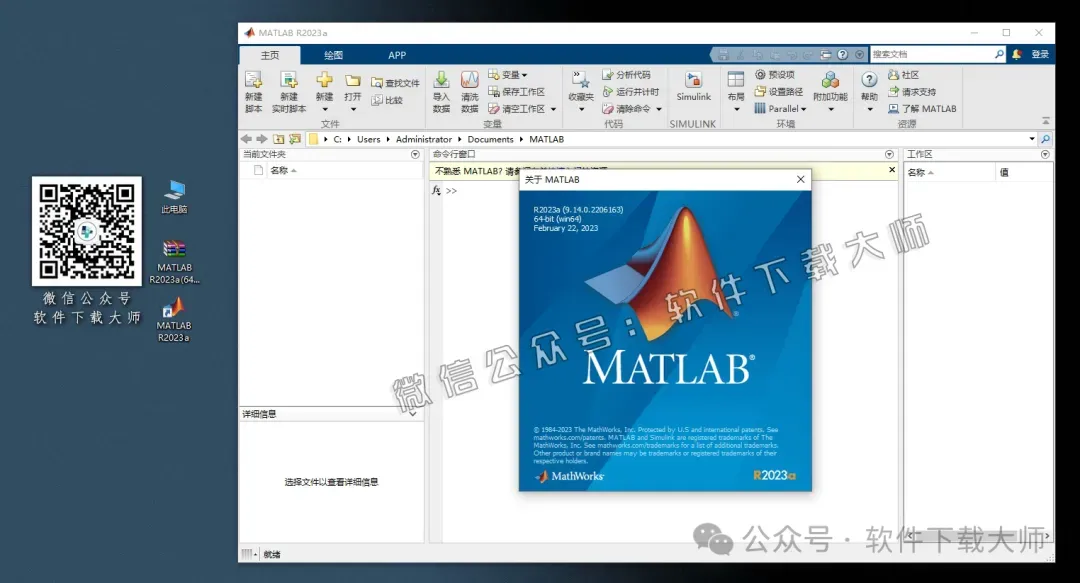Screen dimensions: 1080x583
Task: Expand 清除命令 dropdown arrow
Action: 659,109
